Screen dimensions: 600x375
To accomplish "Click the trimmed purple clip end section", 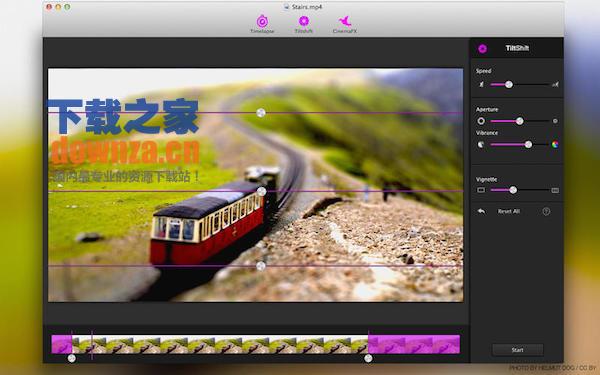I will [414, 344].
